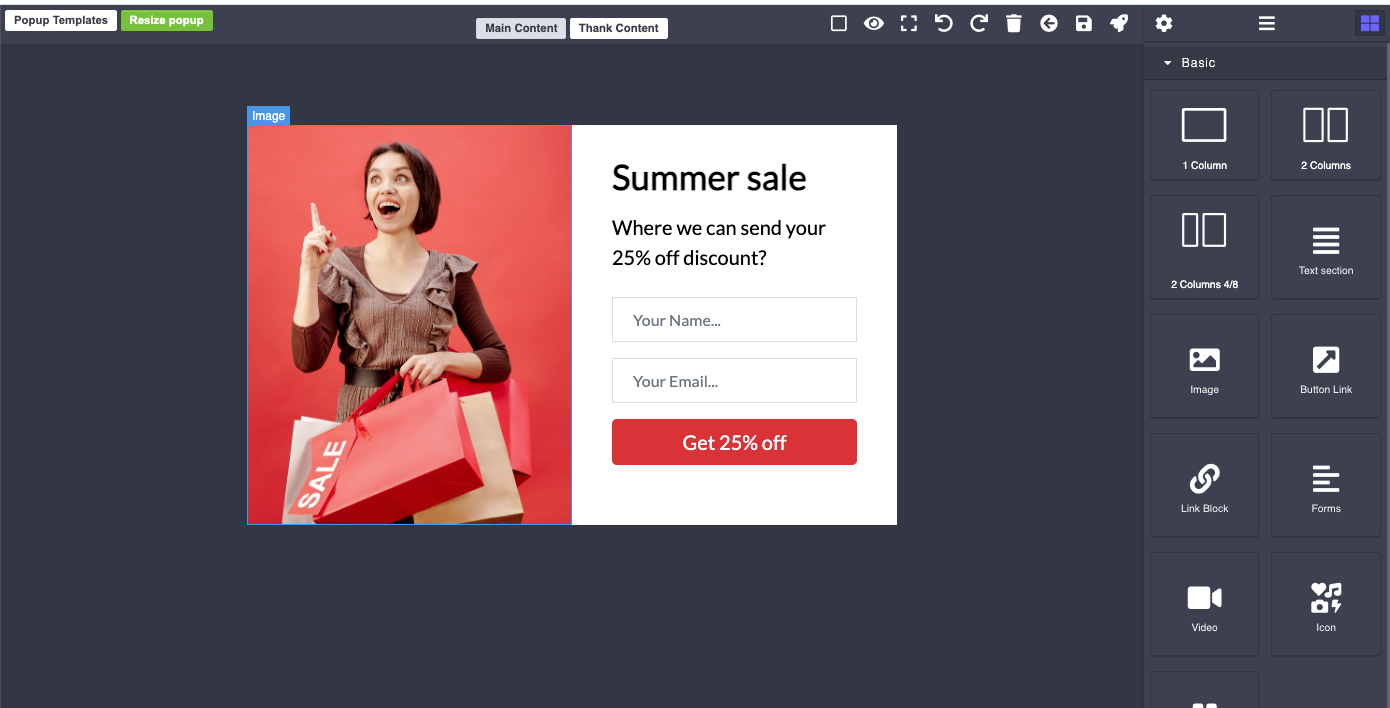The image size is (1390, 708).
Task: Click the red Get 25% off button
Action: [x=734, y=442]
